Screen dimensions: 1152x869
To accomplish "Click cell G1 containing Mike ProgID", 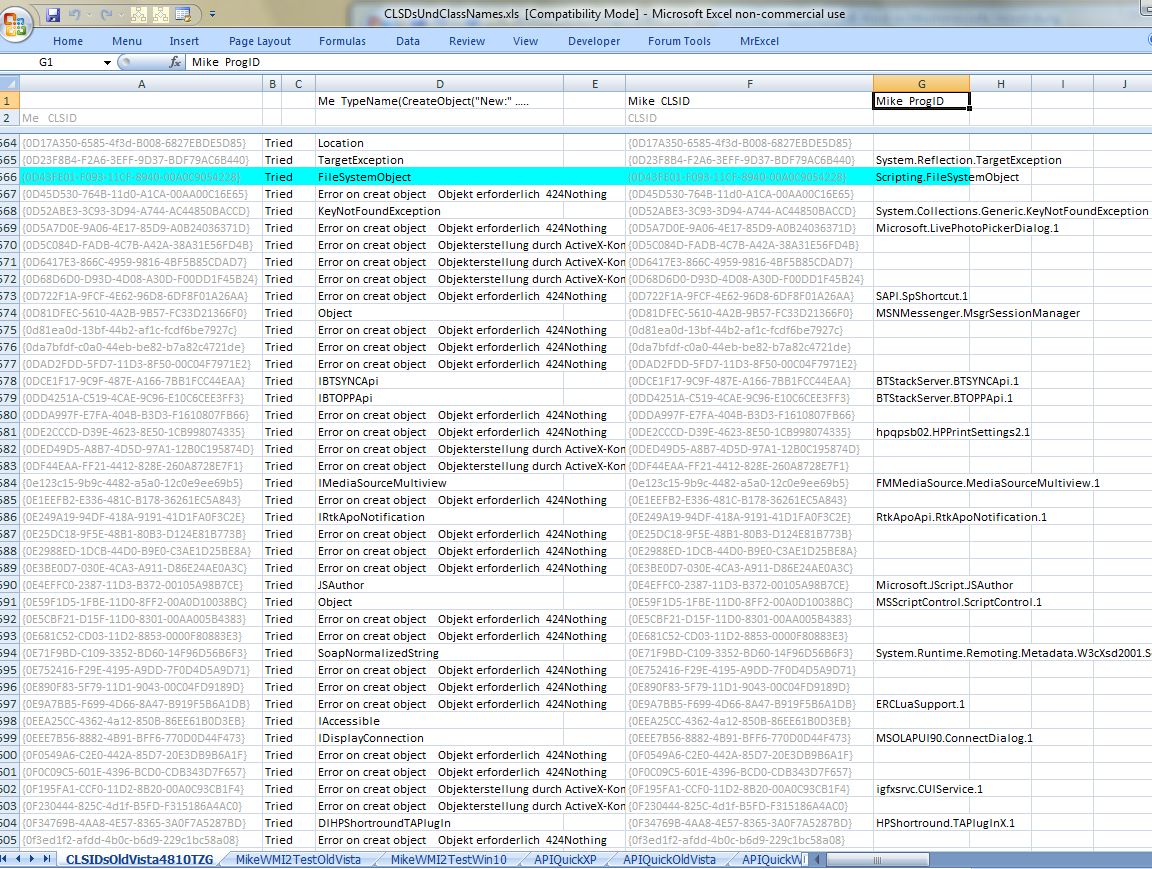I will pos(921,101).
